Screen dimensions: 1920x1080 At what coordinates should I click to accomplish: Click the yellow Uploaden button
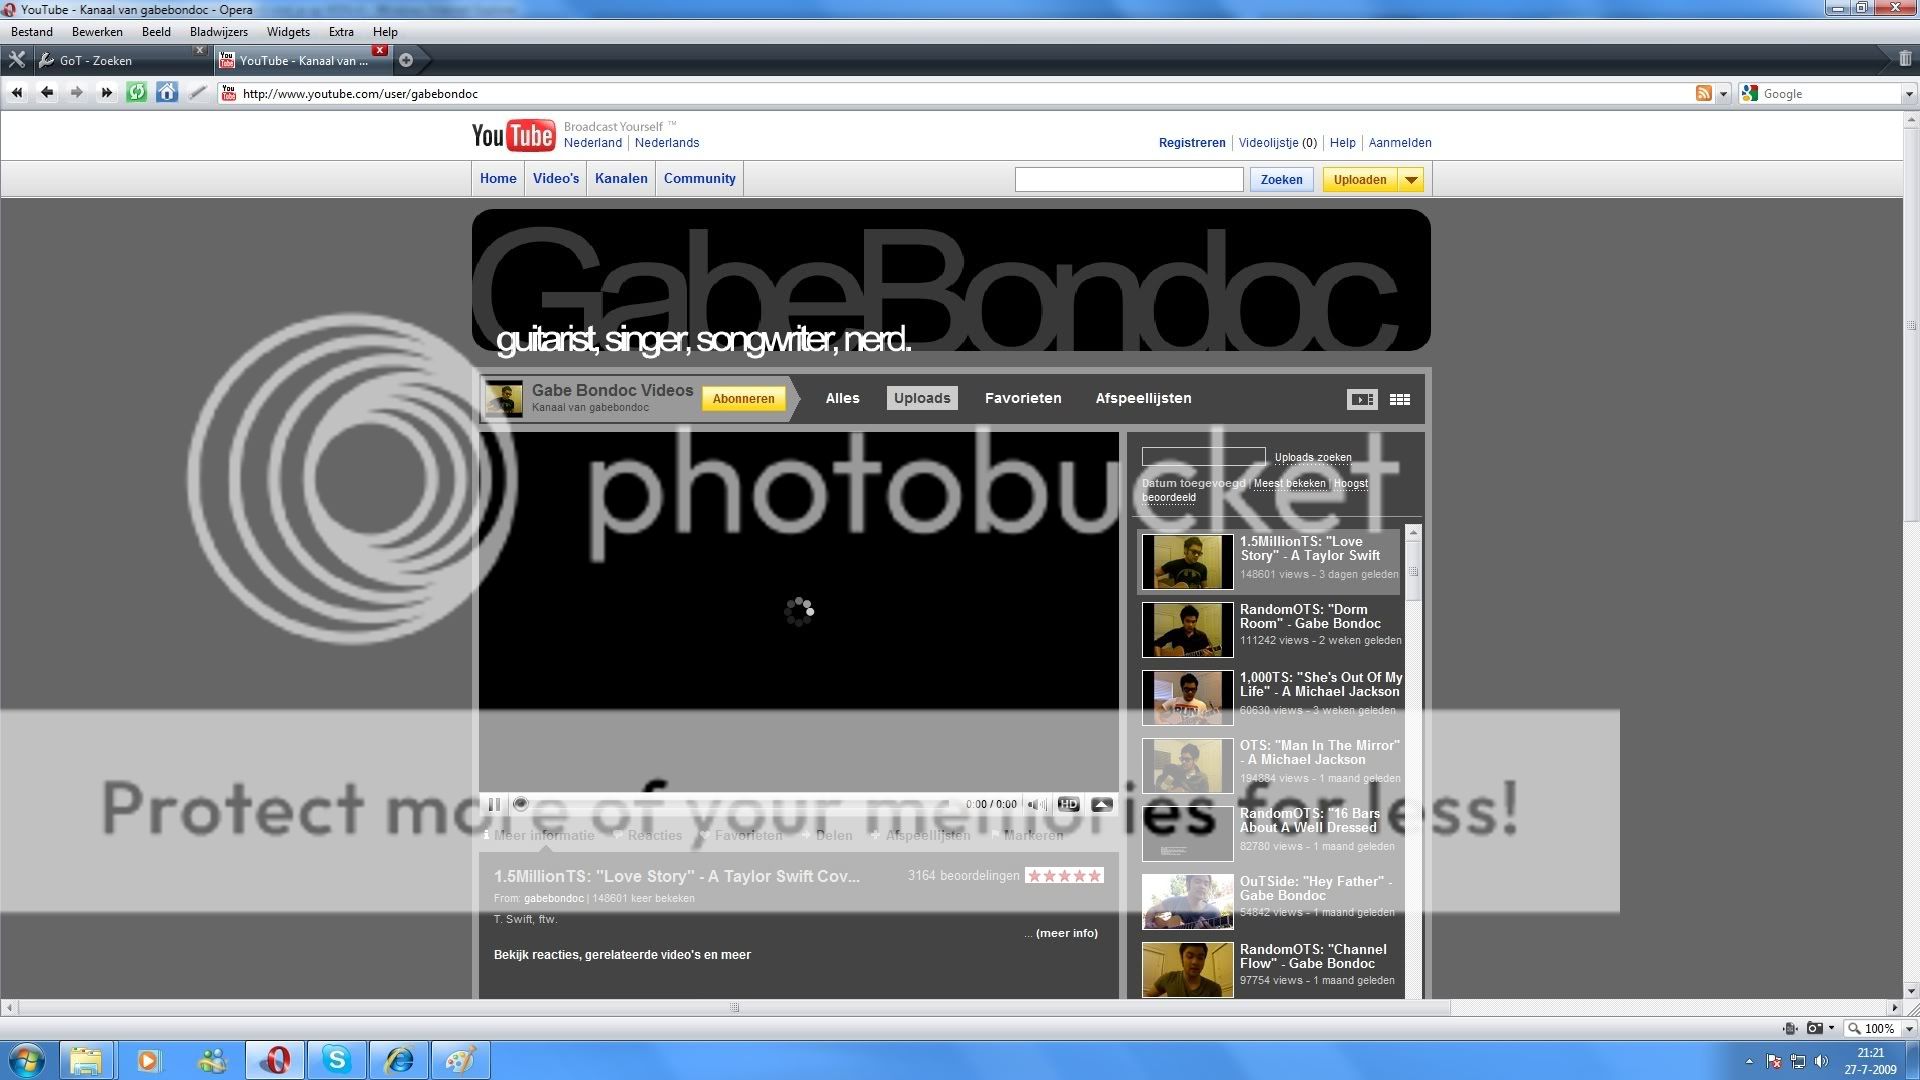1360,180
